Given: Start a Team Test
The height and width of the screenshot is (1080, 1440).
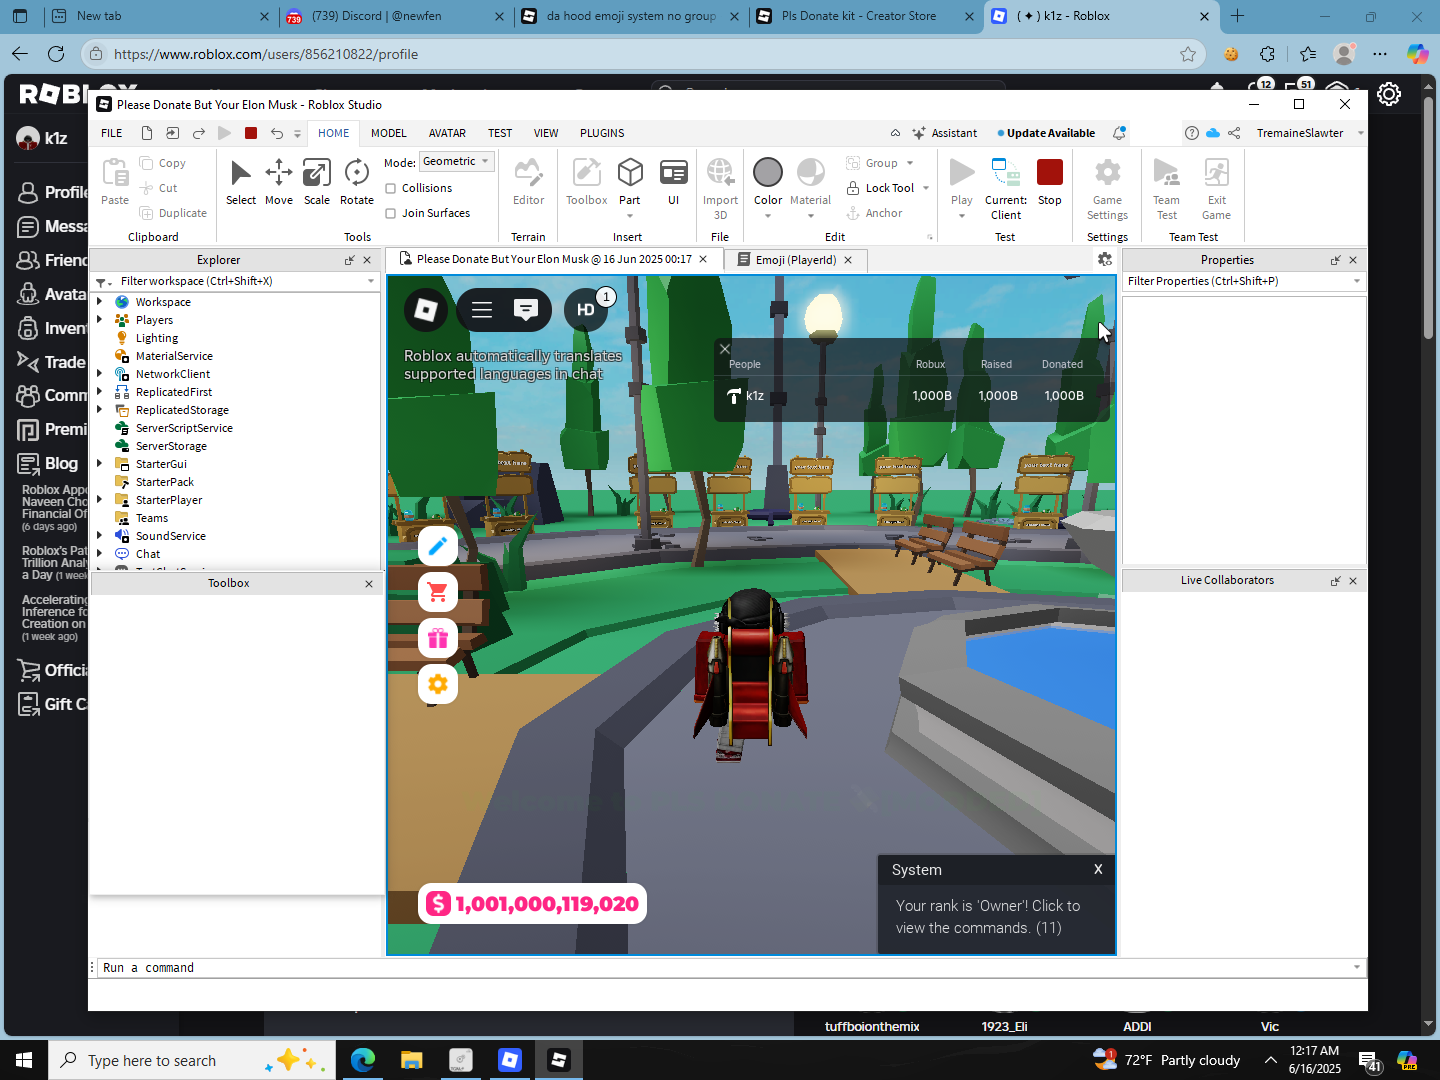Looking at the screenshot, I should [1167, 189].
